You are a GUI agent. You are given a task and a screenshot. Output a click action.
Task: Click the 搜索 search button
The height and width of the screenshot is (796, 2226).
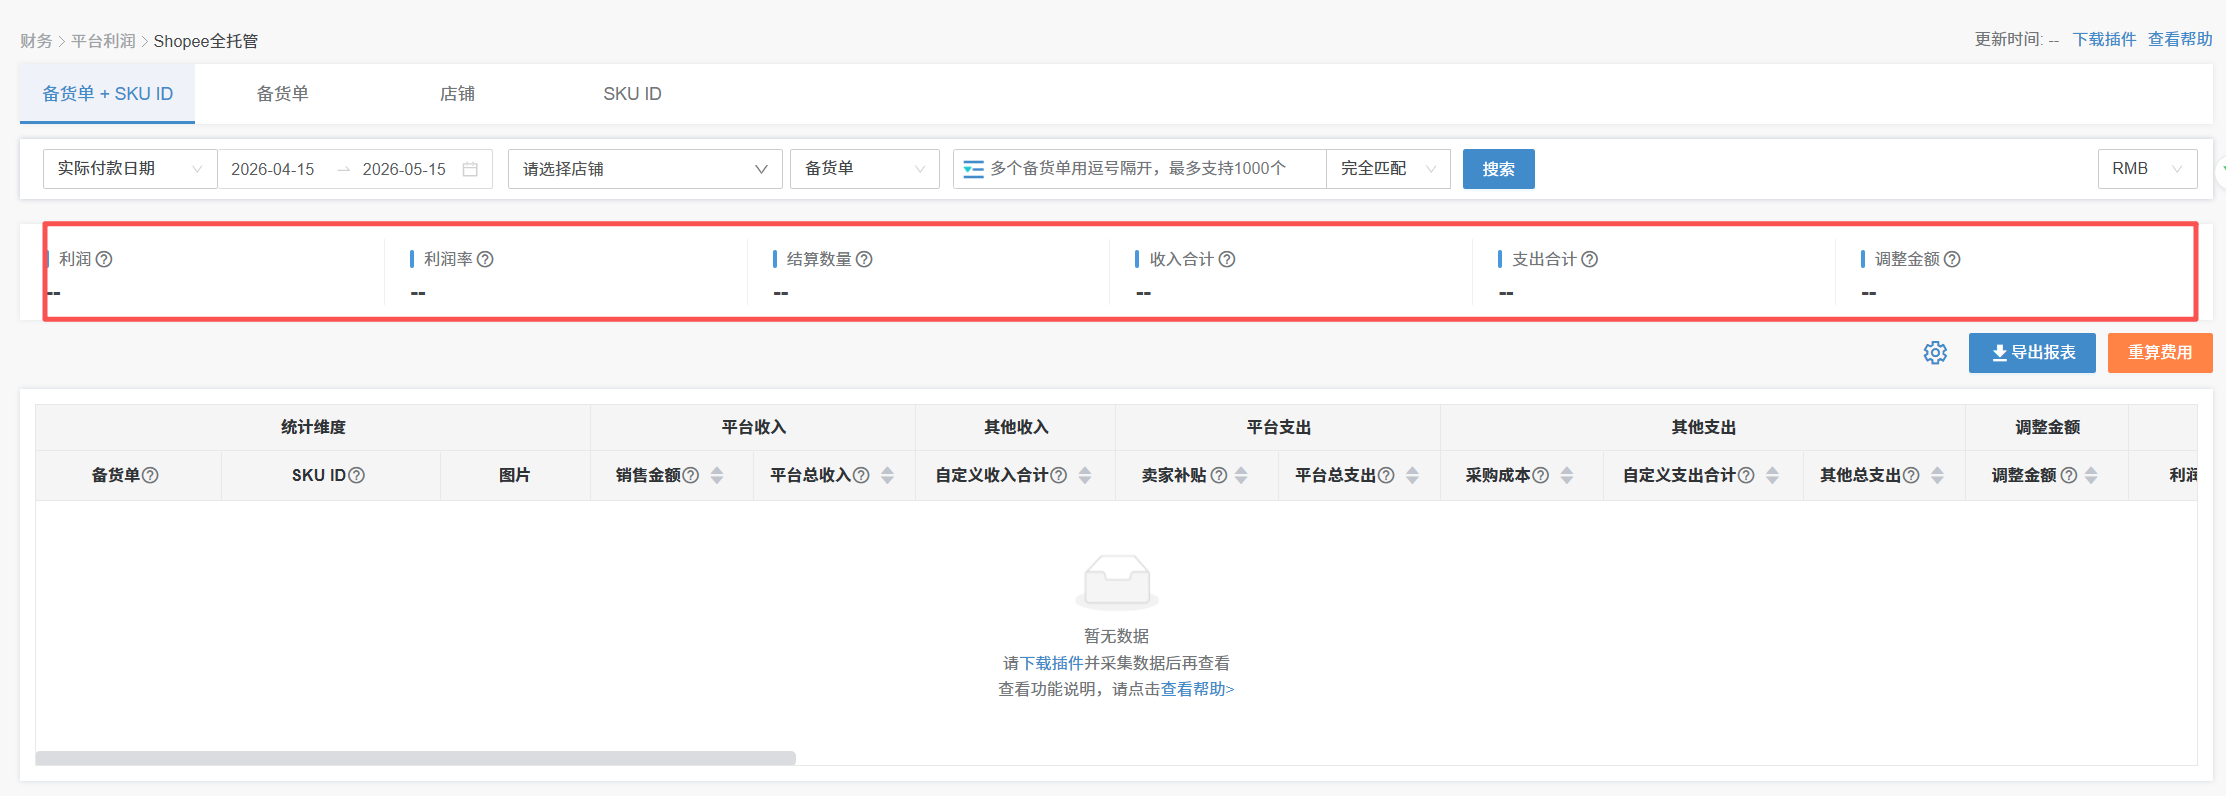(x=1498, y=169)
